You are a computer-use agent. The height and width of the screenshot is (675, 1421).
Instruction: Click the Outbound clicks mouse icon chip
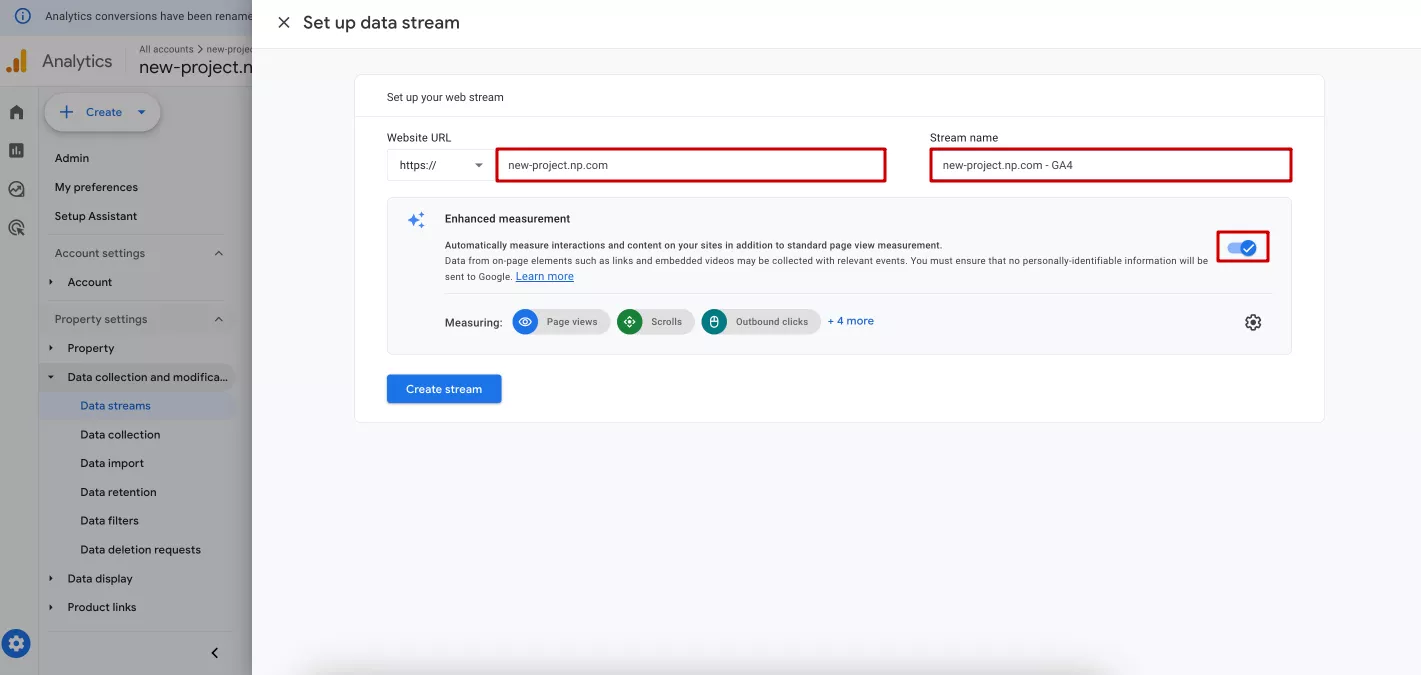click(x=714, y=322)
